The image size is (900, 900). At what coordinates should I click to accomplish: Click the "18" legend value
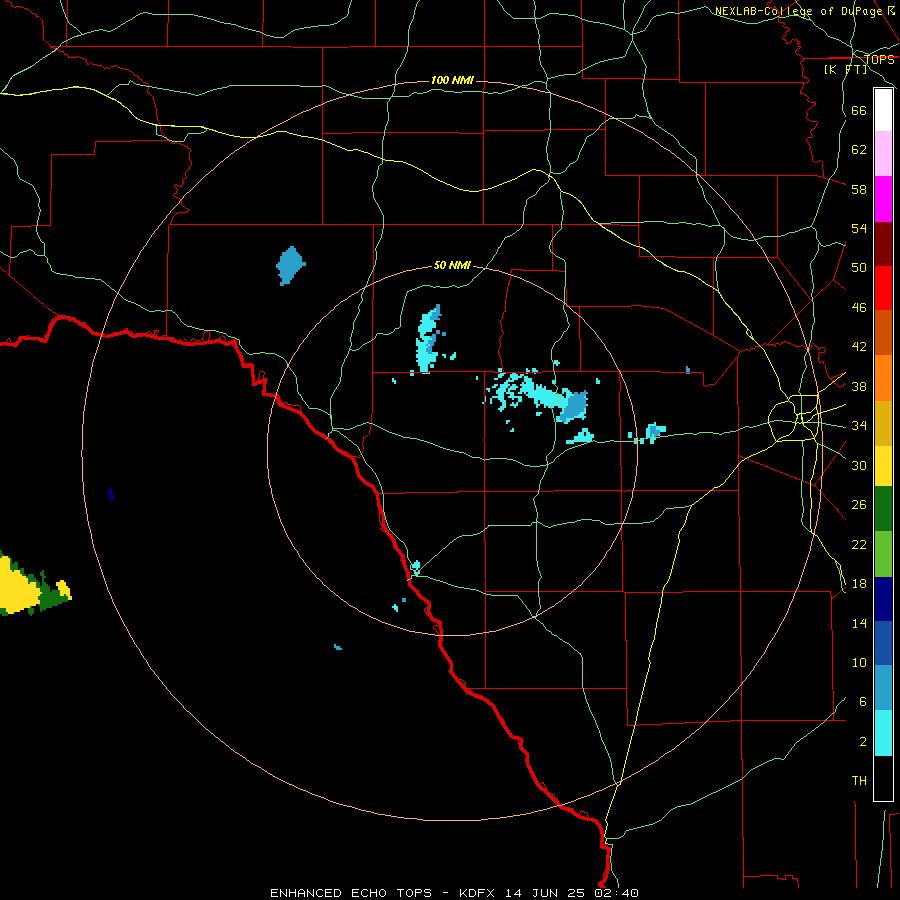pos(859,584)
